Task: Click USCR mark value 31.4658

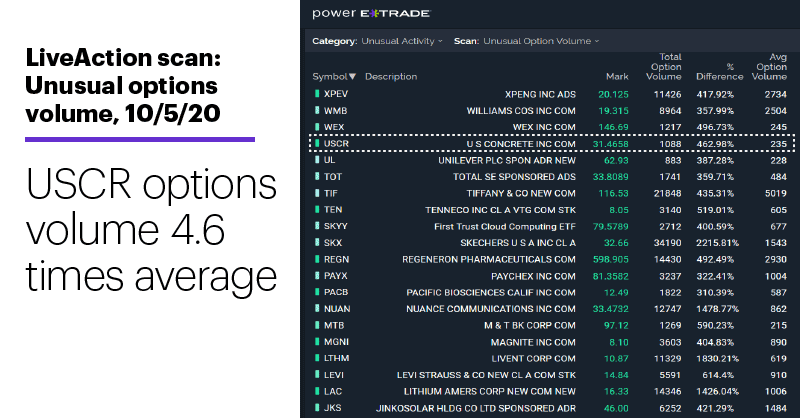Action: pos(611,144)
